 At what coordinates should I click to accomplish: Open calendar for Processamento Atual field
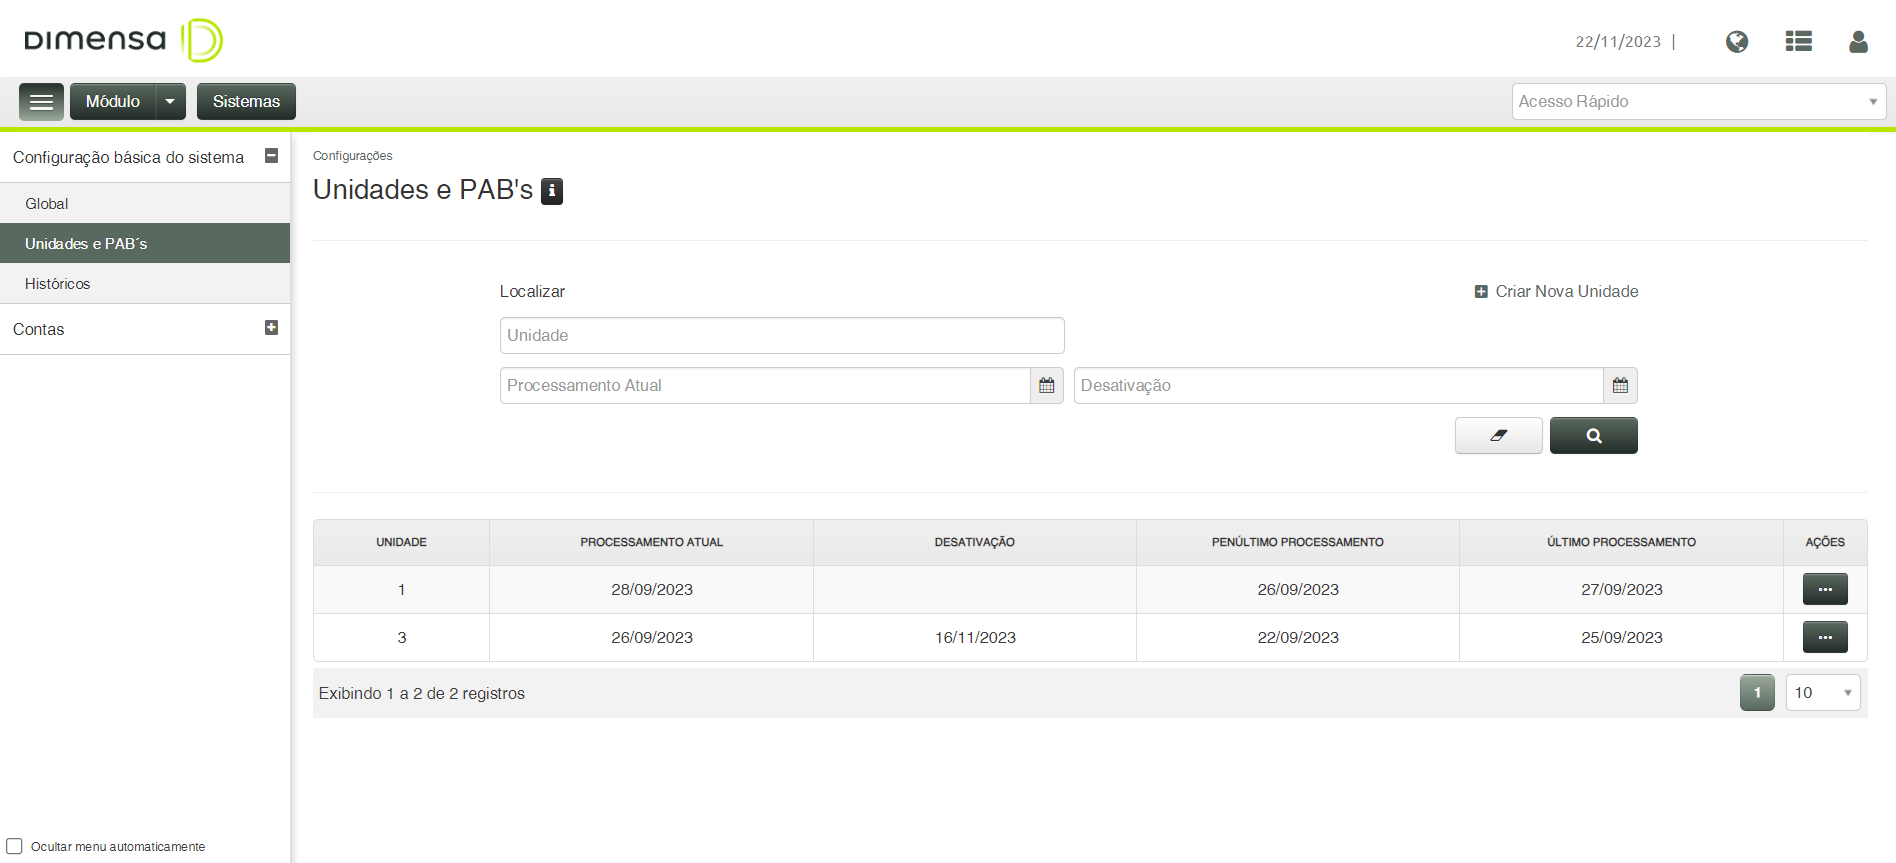tap(1047, 386)
